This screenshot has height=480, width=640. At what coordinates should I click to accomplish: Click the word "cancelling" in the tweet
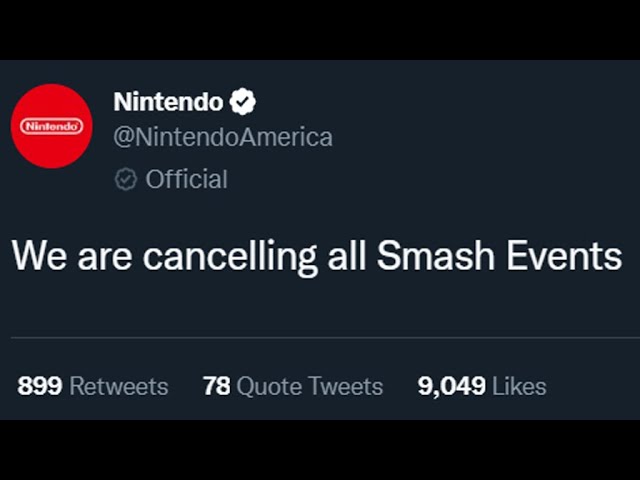(x=230, y=256)
